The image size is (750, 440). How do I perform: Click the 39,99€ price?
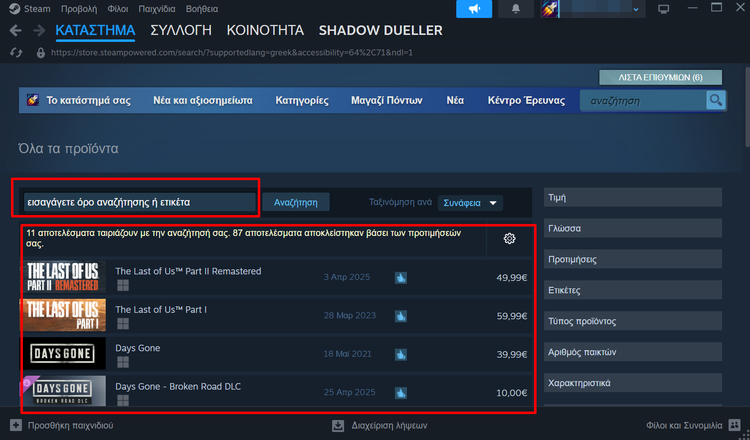point(511,354)
